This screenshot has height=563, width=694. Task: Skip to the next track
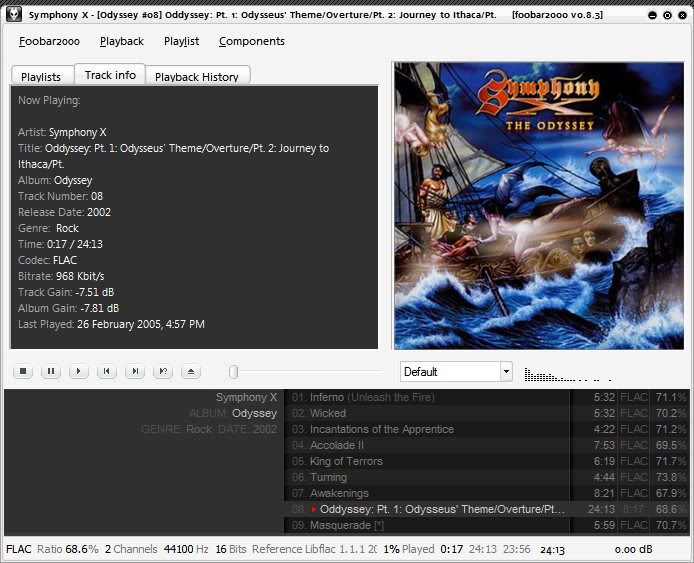[135, 371]
